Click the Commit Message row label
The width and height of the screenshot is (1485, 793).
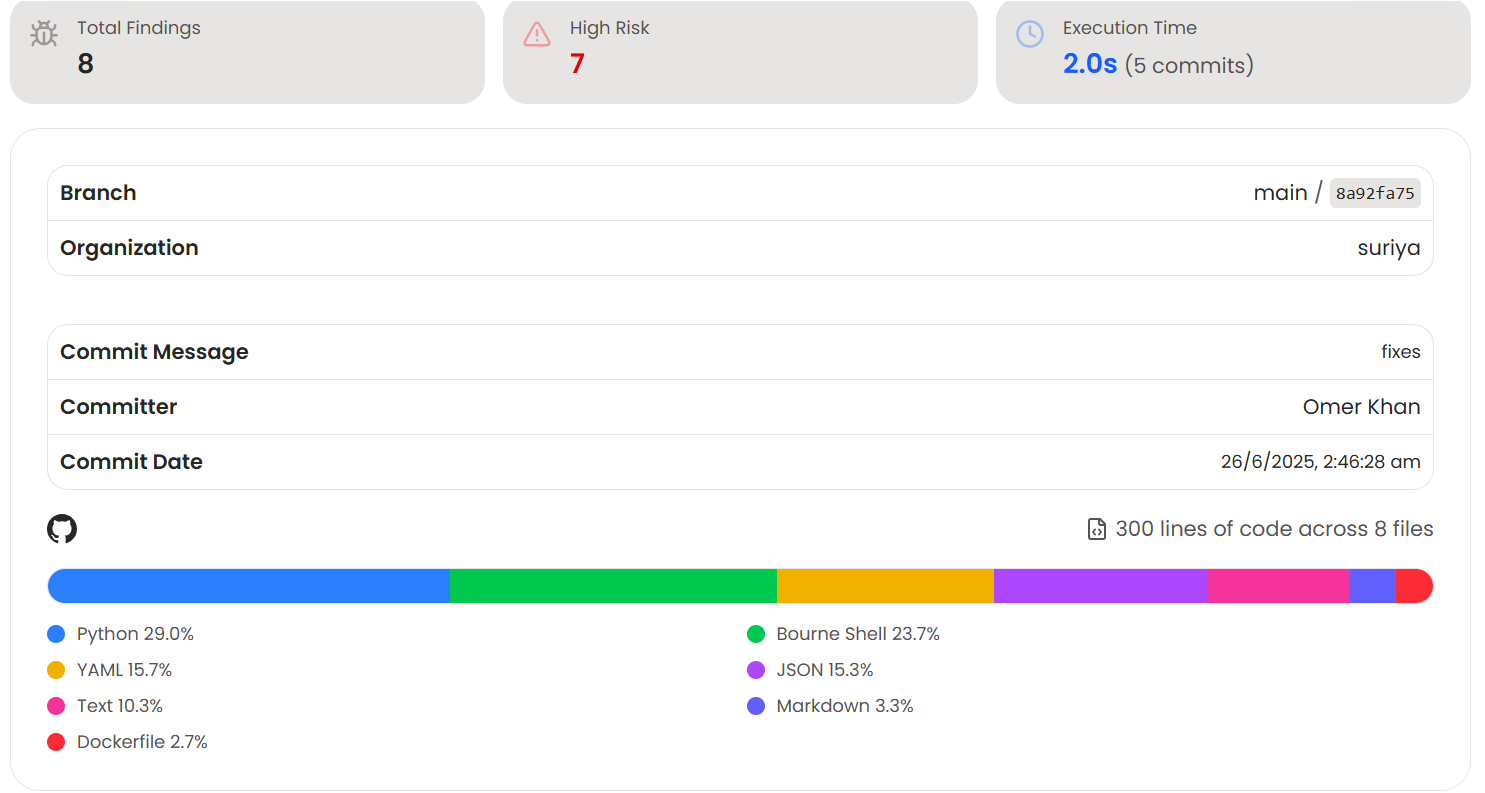click(x=154, y=352)
